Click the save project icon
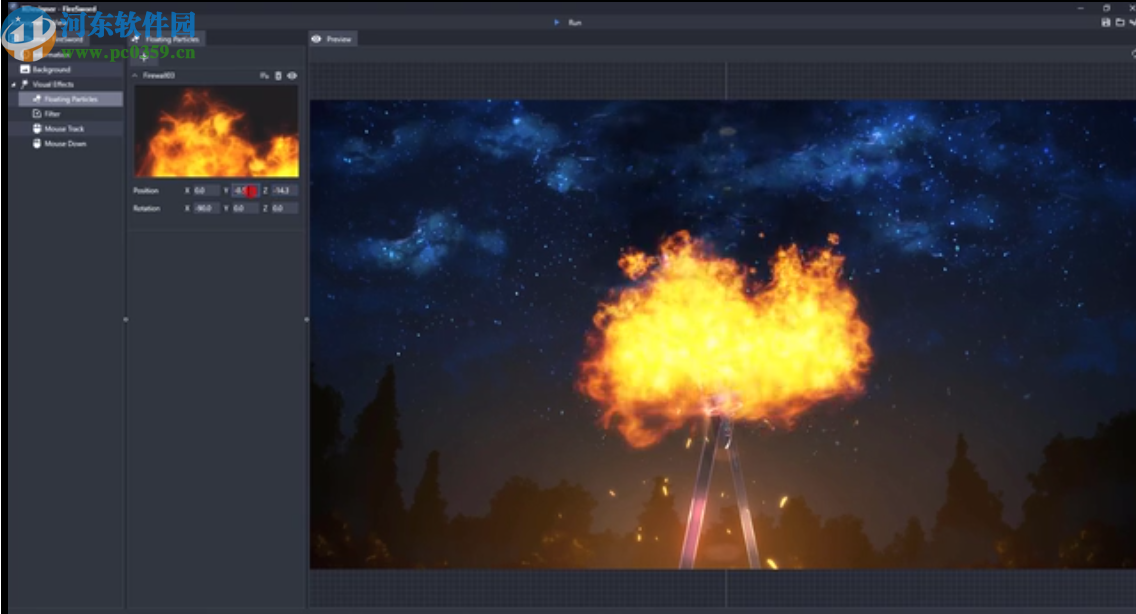Screen dimensions: 1136x614 [x=1106, y=22]
